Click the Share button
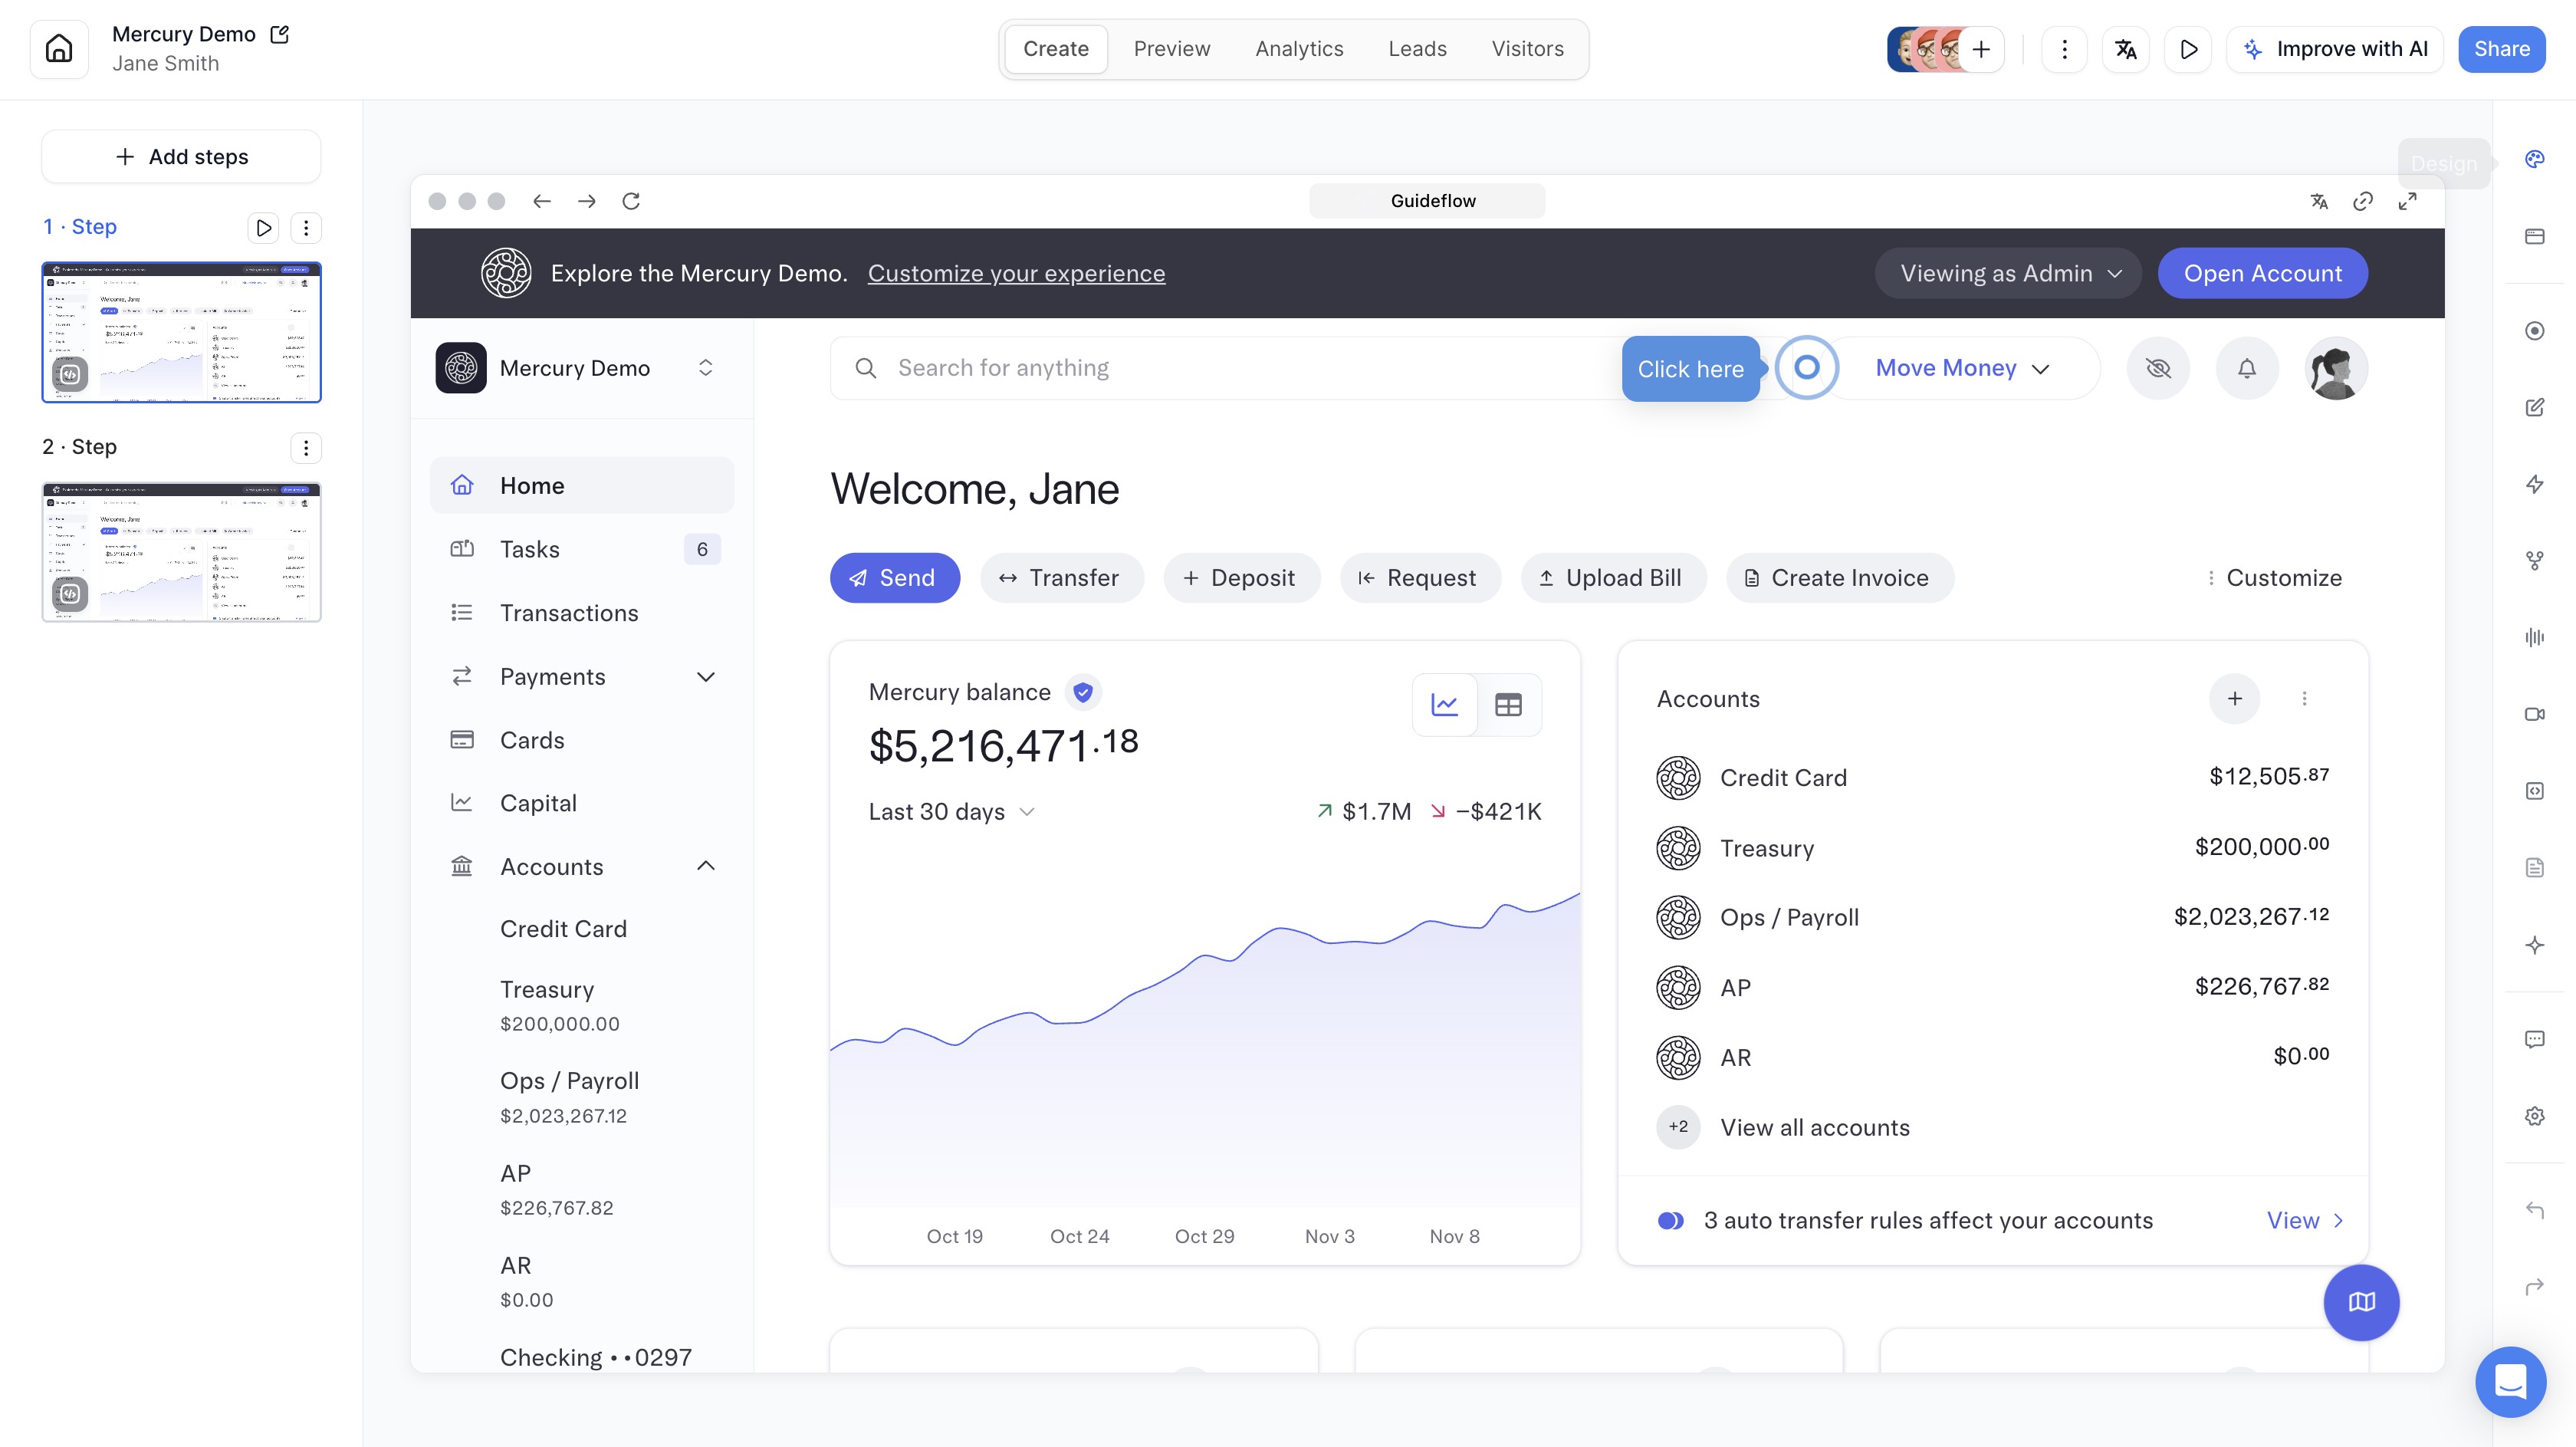The image size is (2576, 1447). 2501,49
